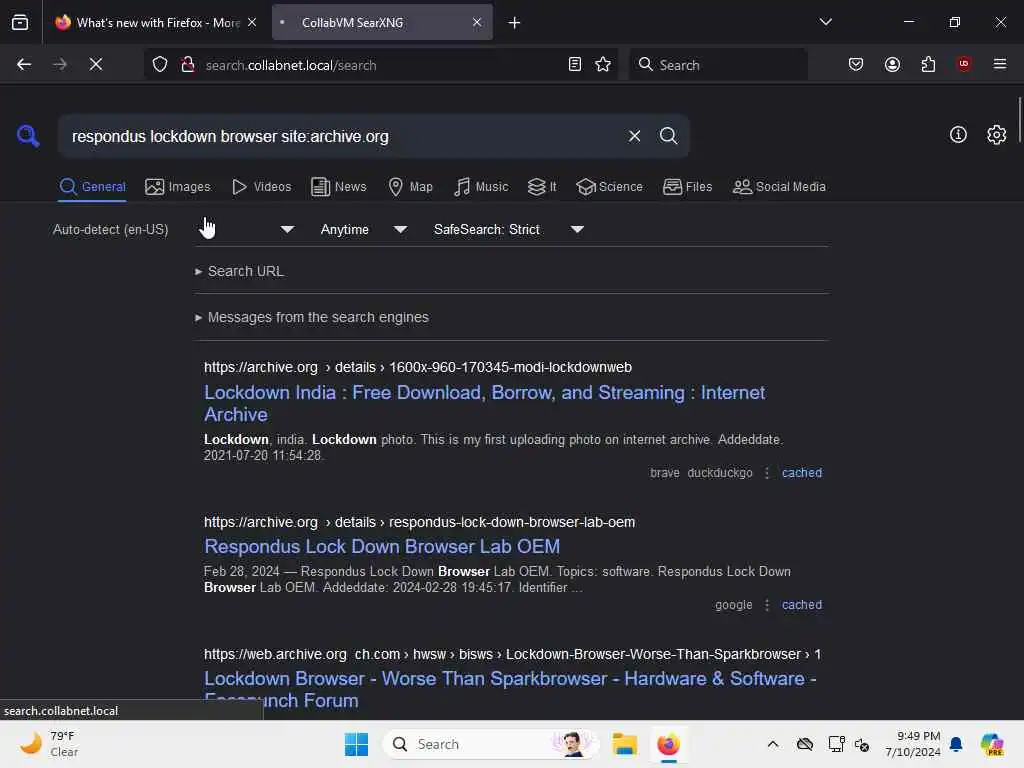Open the Anytime time range dropdown
The height and width of the screenshot is (768, 1024).
364,229
